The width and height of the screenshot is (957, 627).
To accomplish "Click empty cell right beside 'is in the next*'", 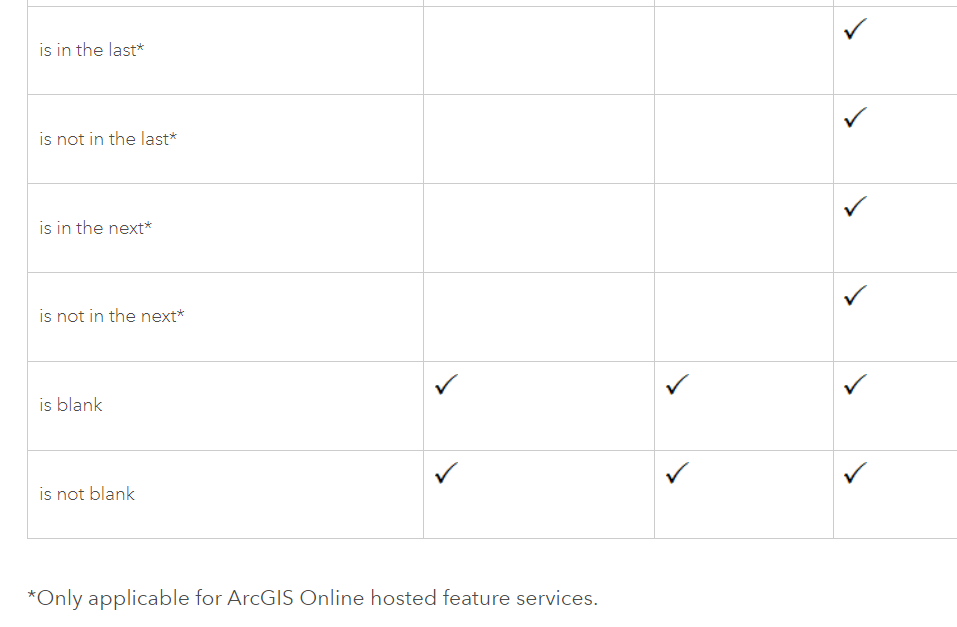I will click(538, 228).
